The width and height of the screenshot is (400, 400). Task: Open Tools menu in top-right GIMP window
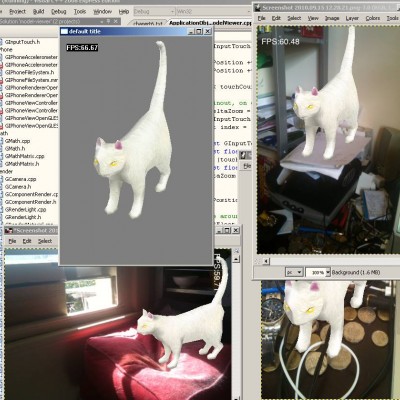tap(393, 18)
